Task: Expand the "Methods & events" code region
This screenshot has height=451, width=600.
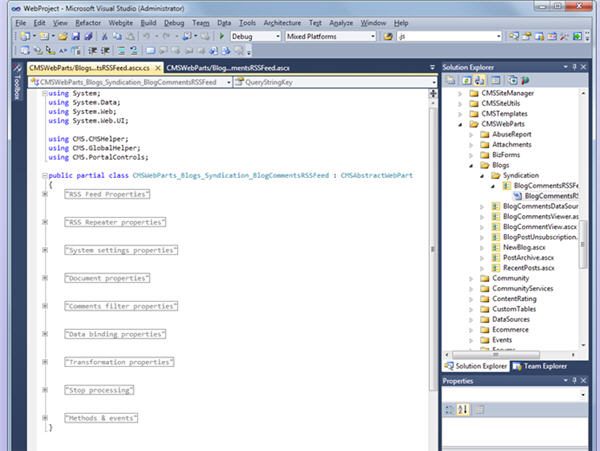Action: coord(47,417)
